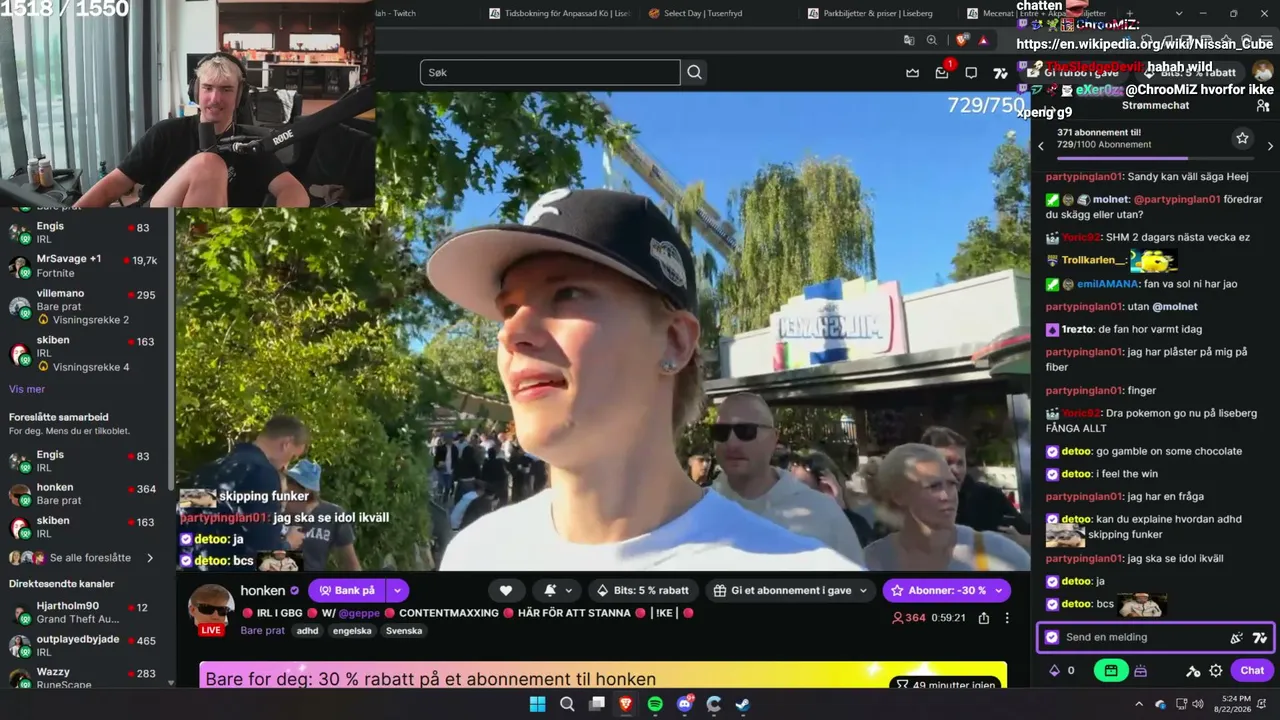Send message with the Chat button

click(x=1252, y=671)
